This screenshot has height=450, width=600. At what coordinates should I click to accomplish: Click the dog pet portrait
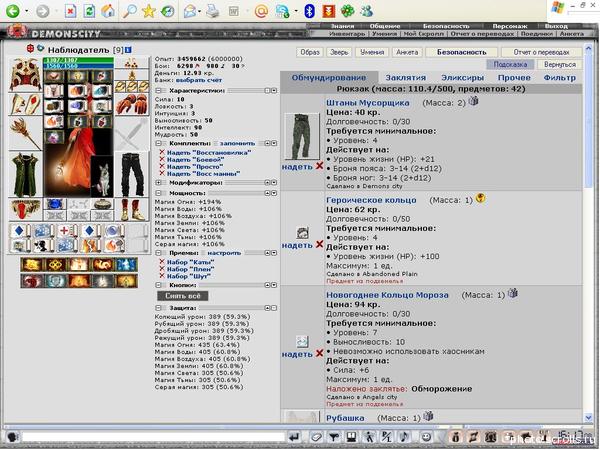pos(102,177)
